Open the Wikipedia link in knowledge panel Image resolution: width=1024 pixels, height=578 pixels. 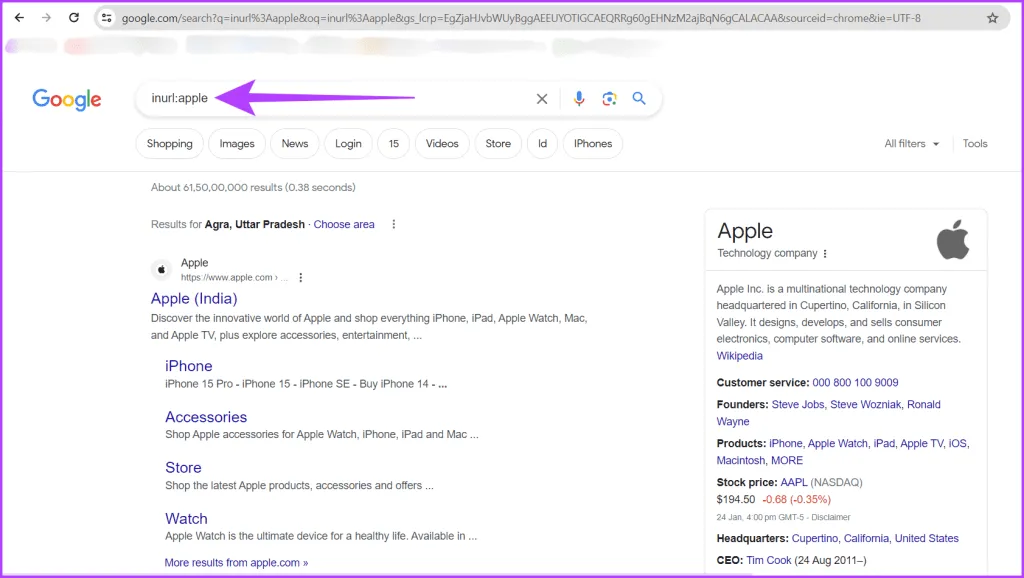click(739, 356)
